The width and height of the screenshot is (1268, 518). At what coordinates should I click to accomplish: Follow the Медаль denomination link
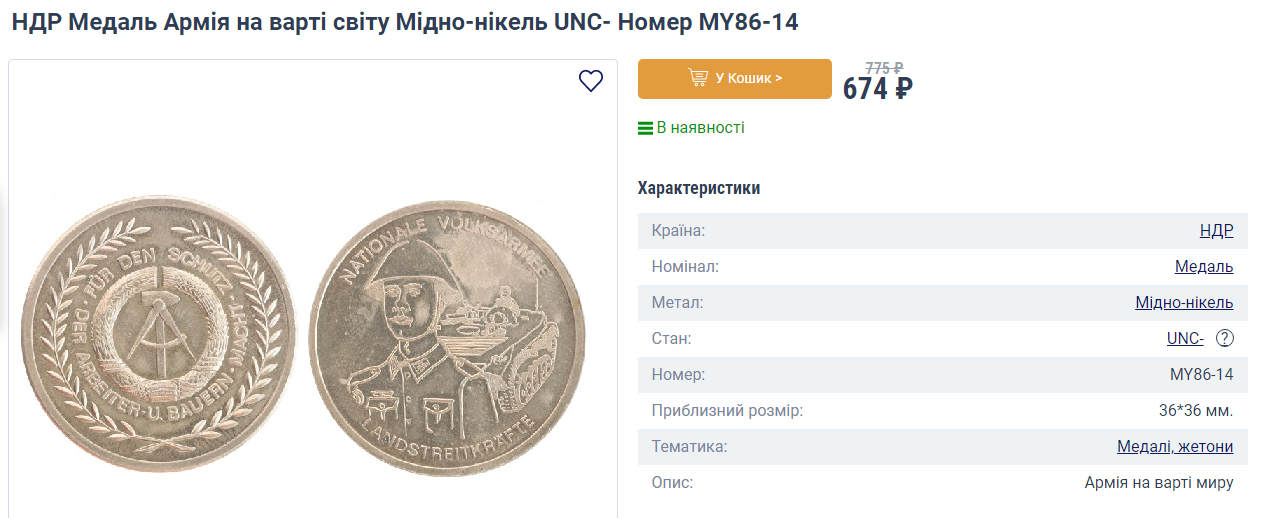1204,267
